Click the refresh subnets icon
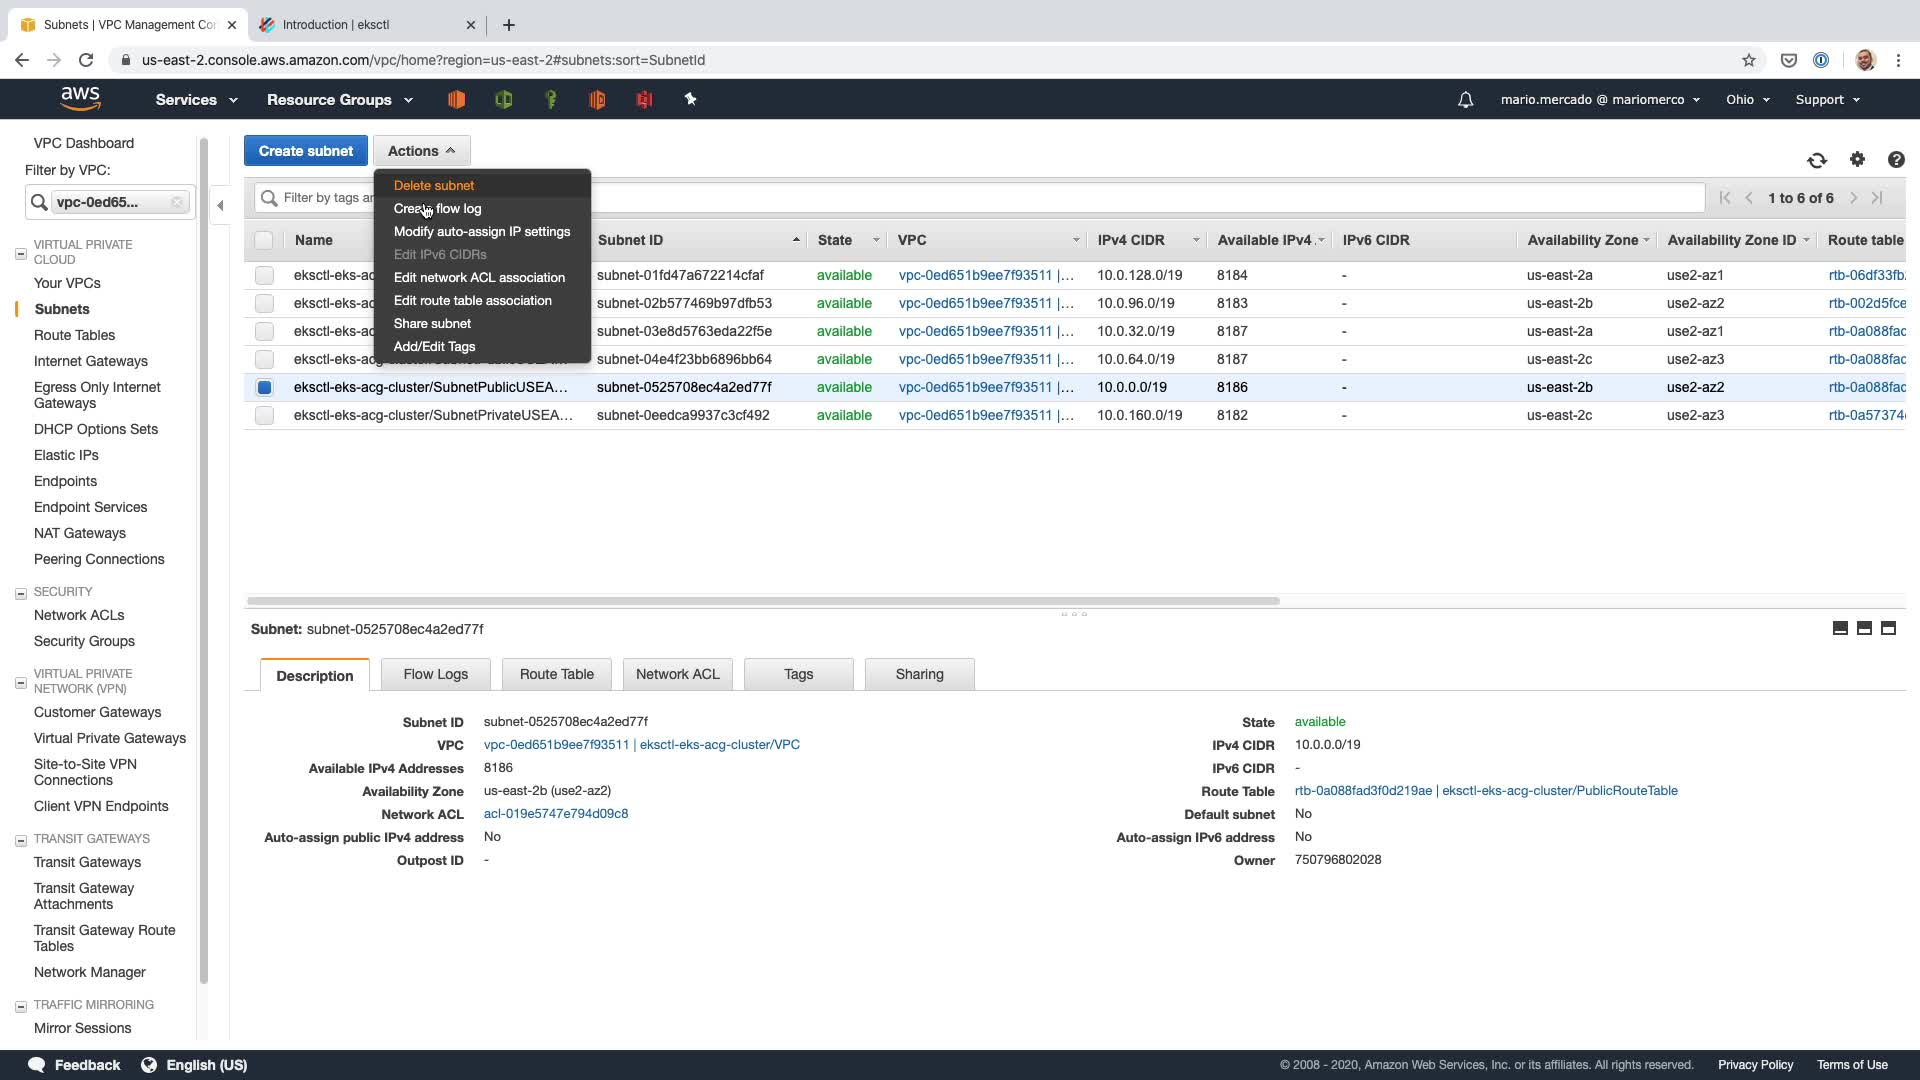The image size is (1920, 1080). point(1817,160)
